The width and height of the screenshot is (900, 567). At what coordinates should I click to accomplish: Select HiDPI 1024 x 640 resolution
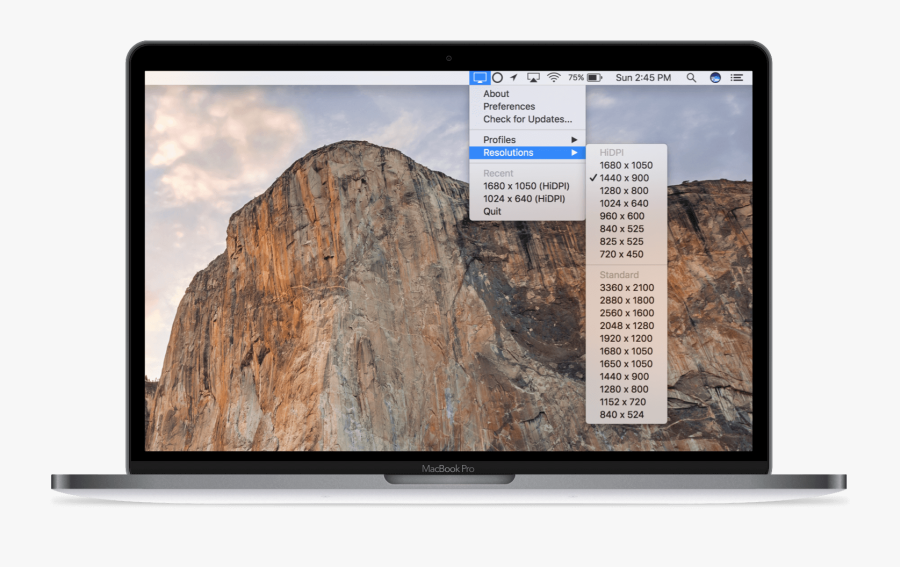(x=626, y=203)
